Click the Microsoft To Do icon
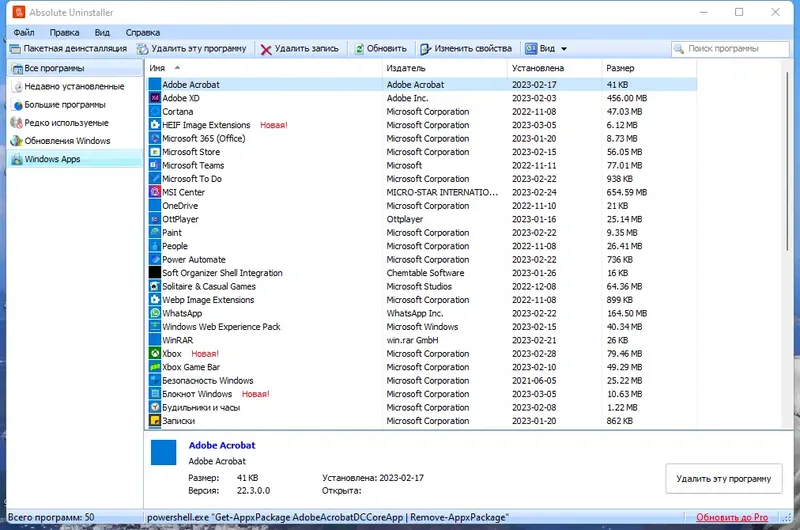This screenshot has width=800, height=530. coord(155,179)
